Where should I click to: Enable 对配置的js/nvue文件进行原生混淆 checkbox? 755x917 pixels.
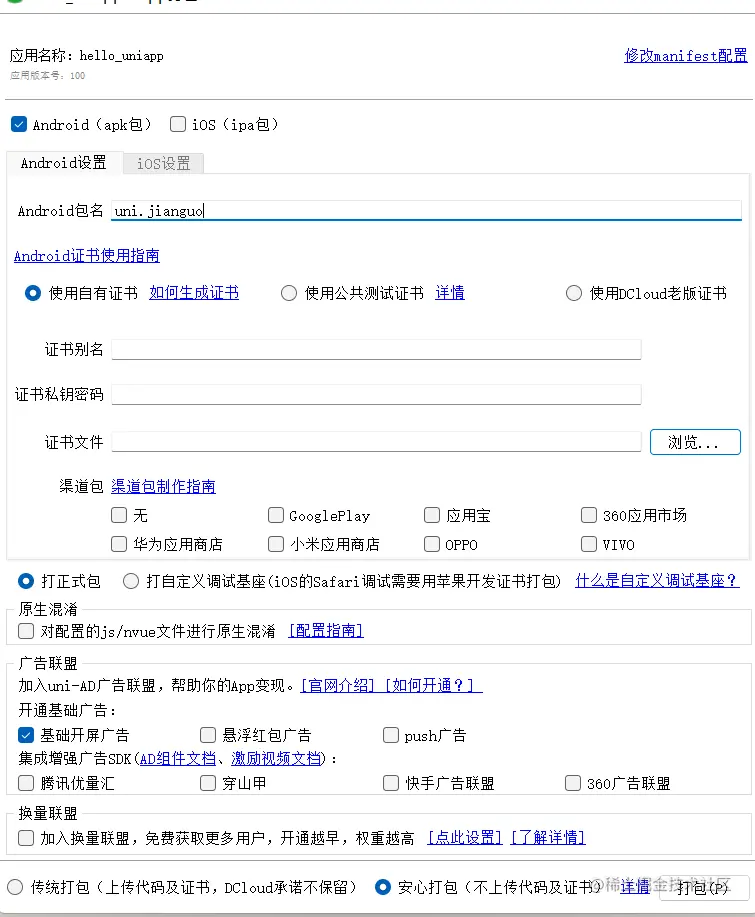point(26,631)
